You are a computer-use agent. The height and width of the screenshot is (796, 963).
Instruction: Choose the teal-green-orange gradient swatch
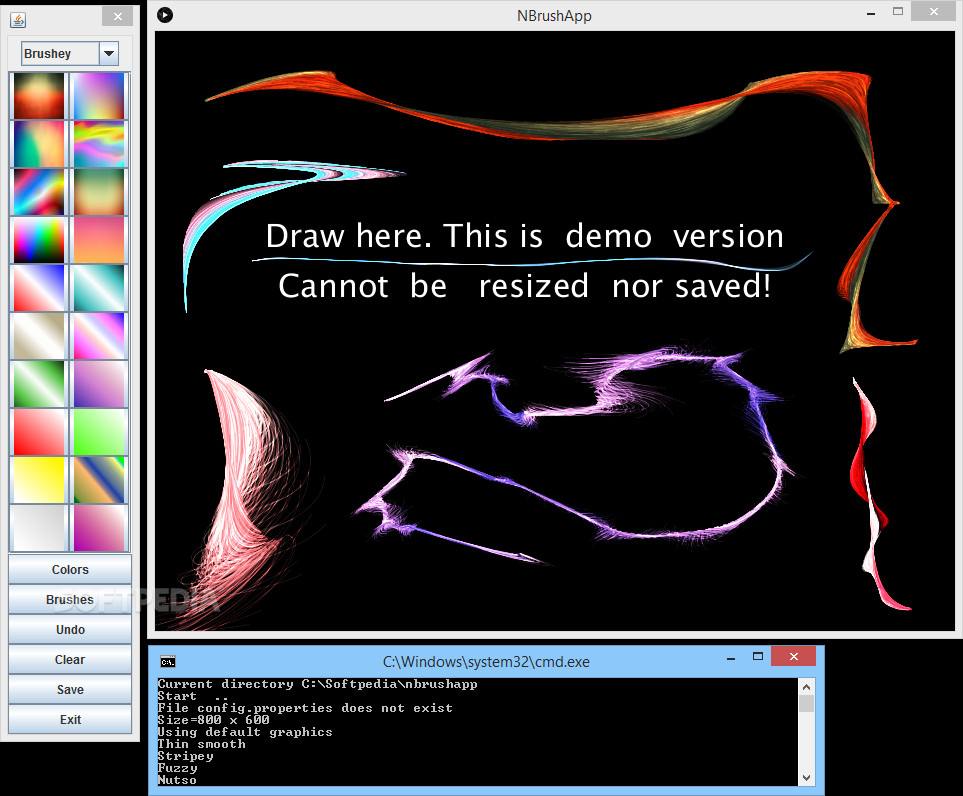[39, 144]
